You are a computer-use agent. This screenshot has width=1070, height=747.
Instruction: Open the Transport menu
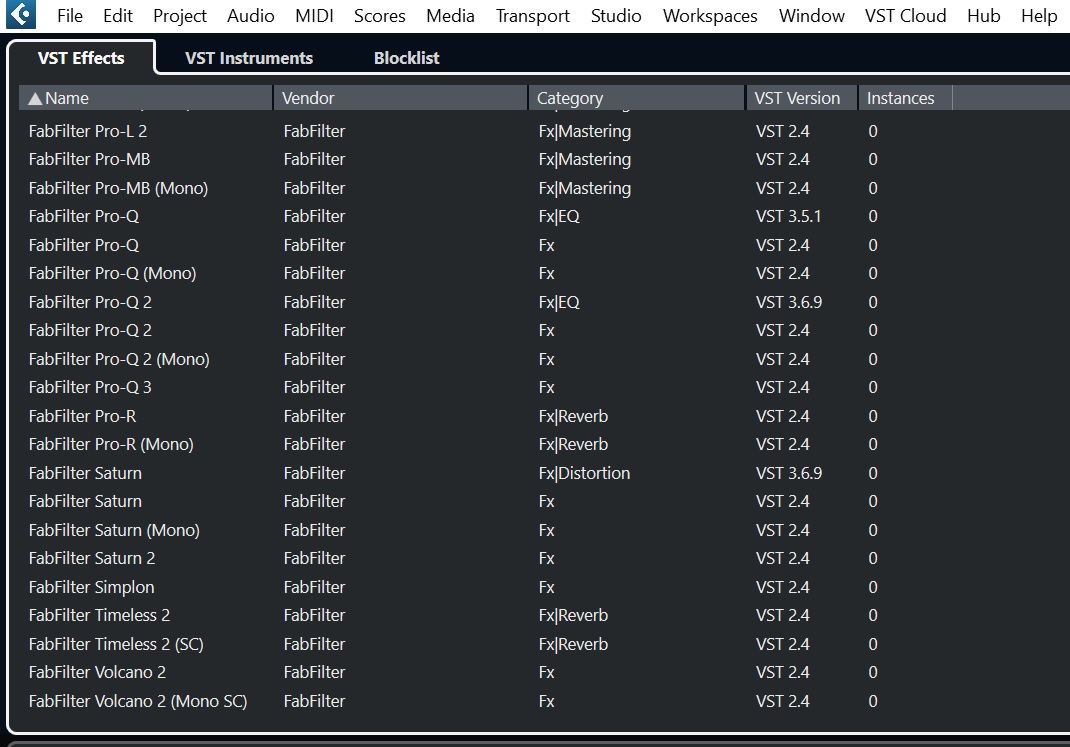click(x=532, y=16)
